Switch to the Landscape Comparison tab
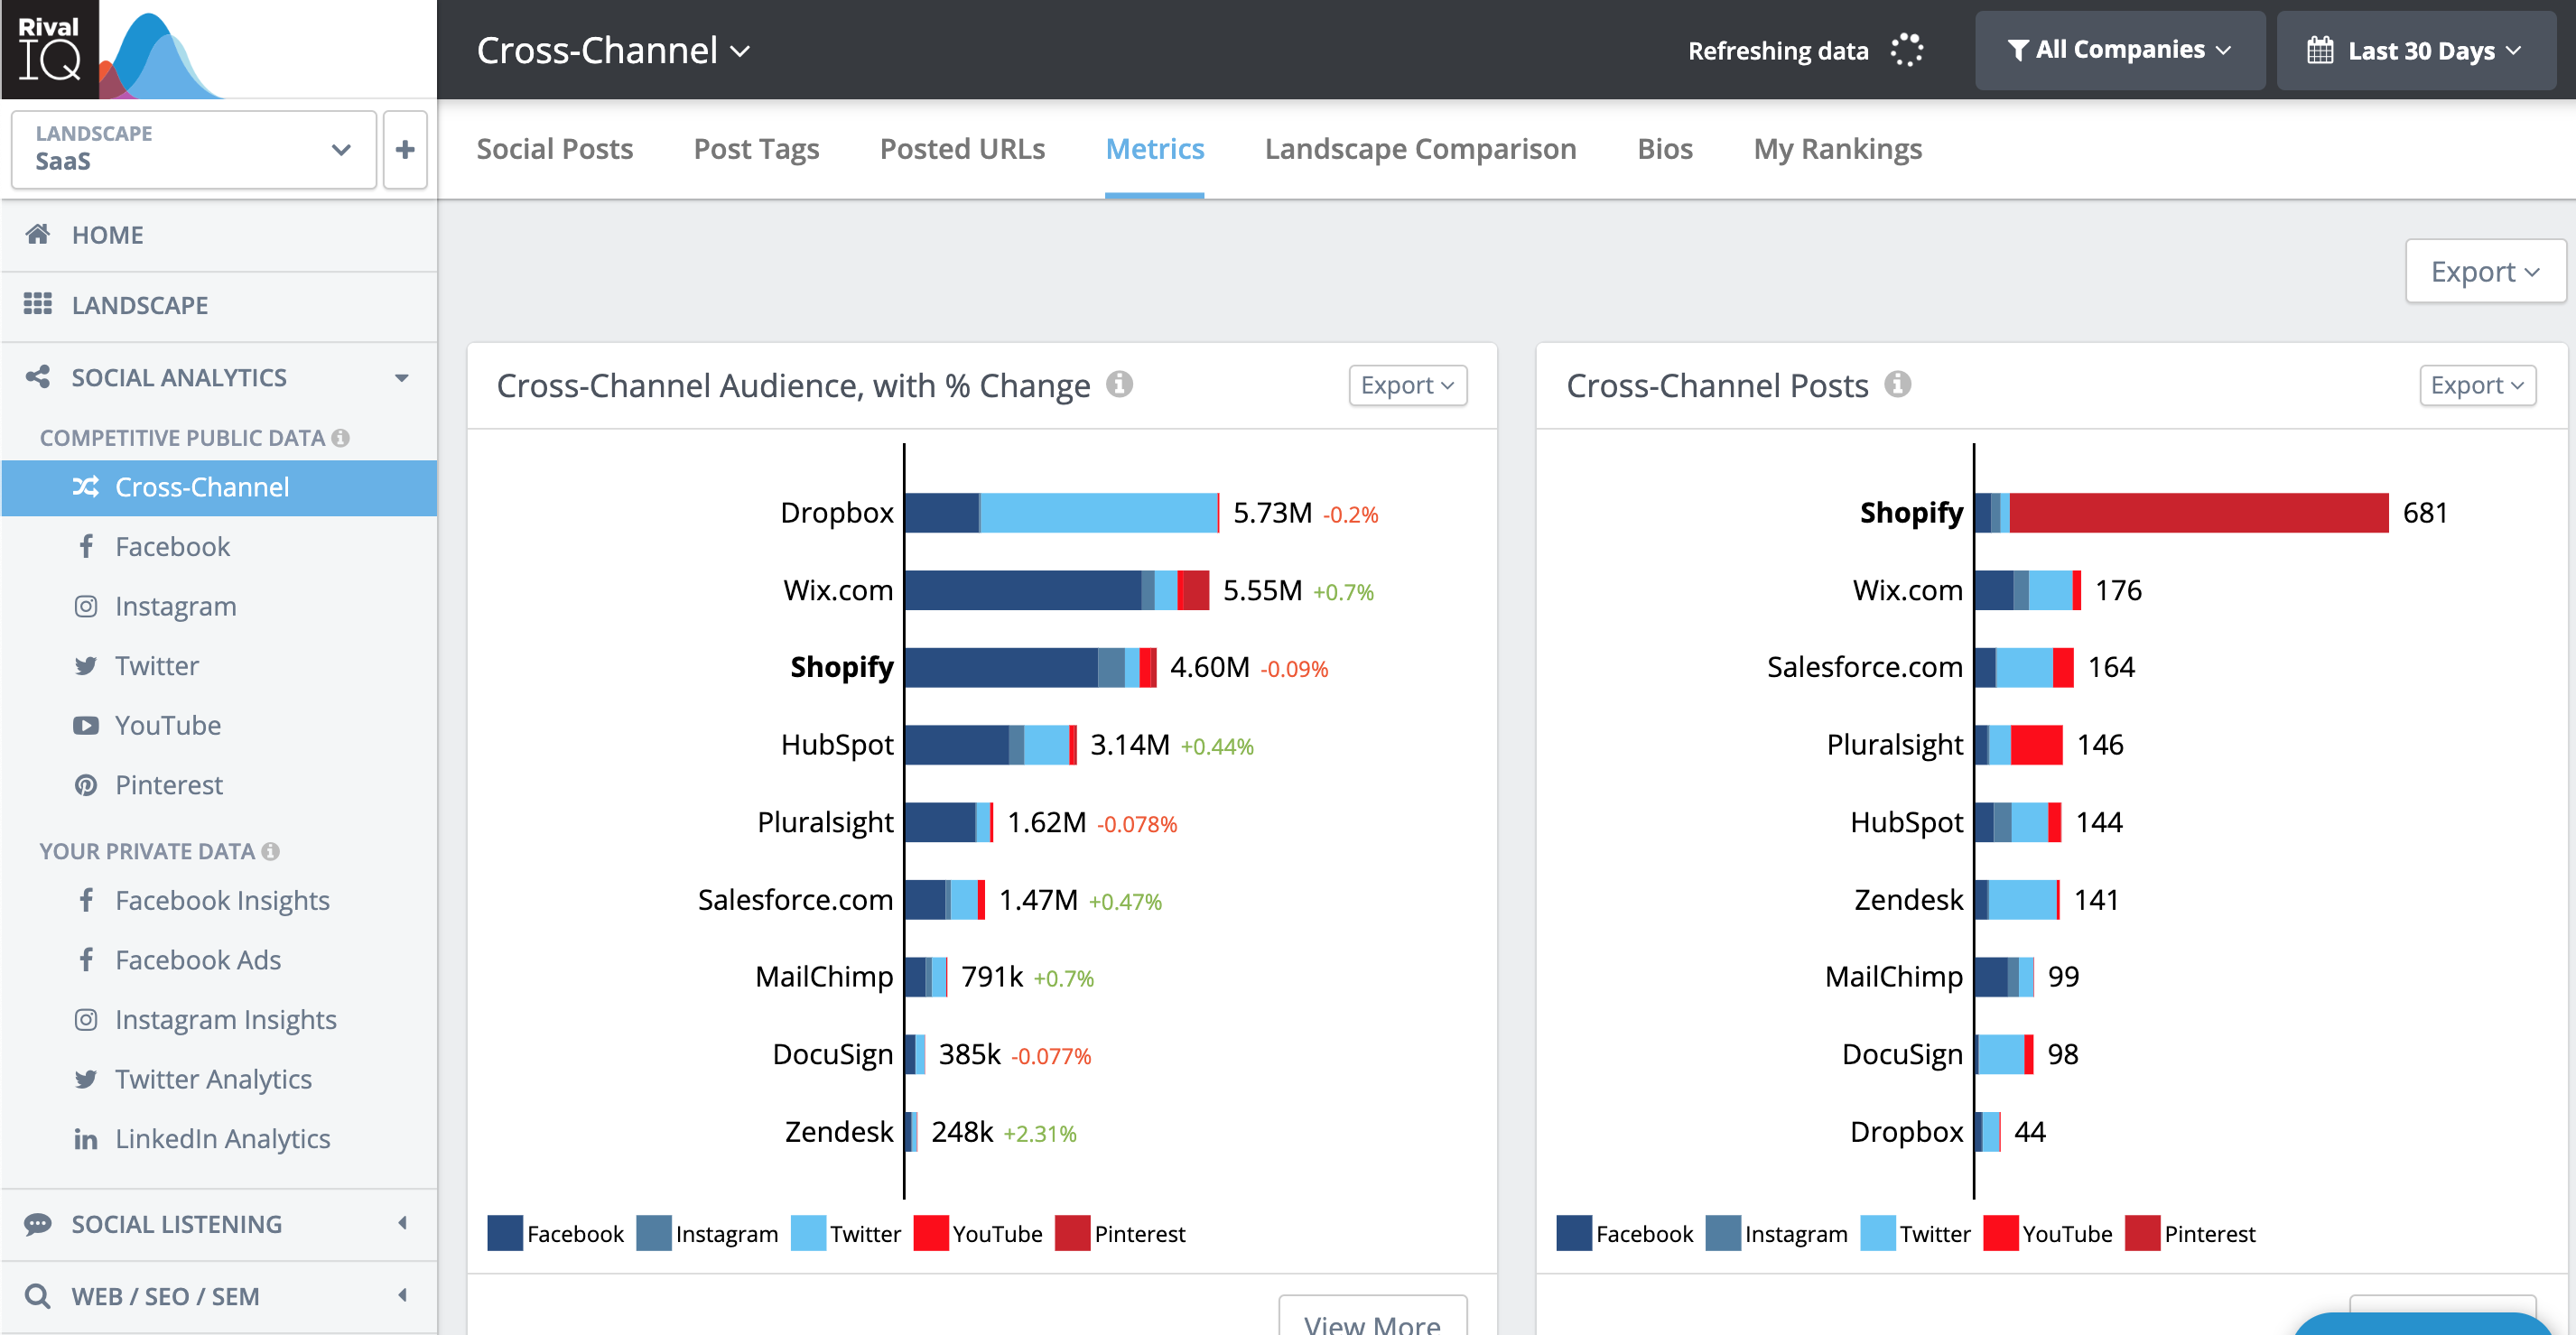Viewport: 2576px width, 1335px height. point(1421,149)
